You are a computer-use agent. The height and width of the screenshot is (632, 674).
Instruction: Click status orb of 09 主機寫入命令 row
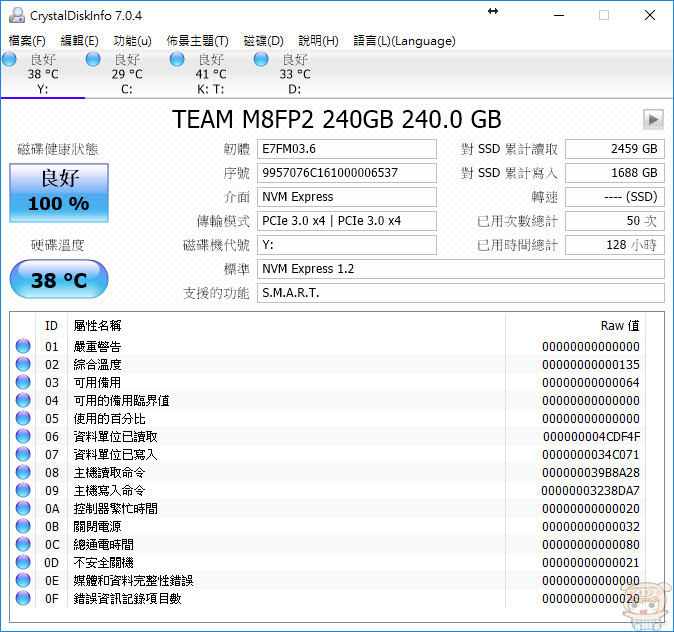click(x=23, y=490)
